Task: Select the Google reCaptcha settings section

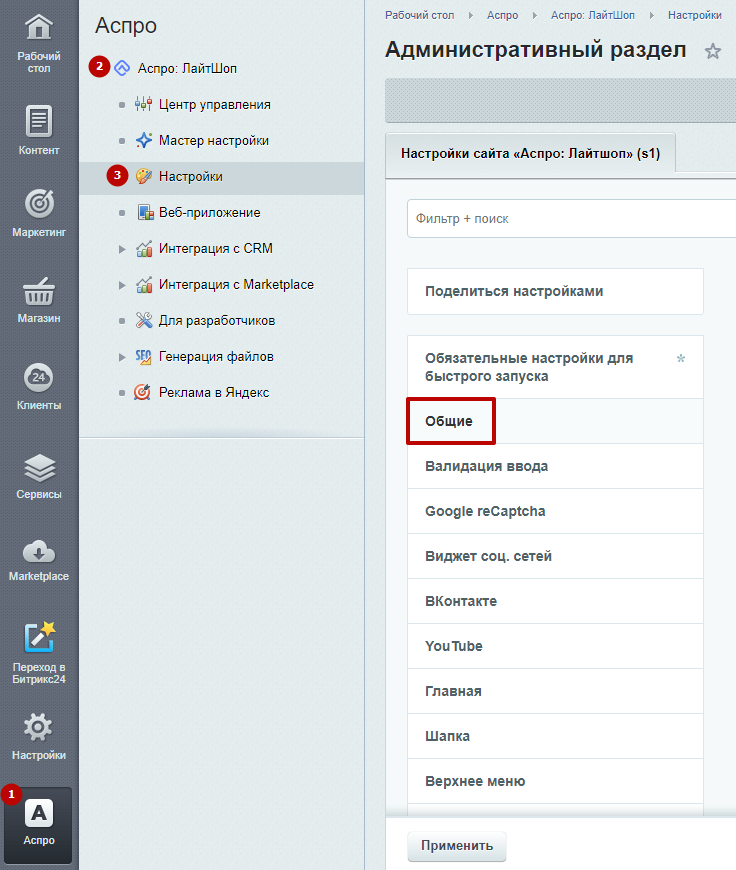Action: (x=555, y=511)
